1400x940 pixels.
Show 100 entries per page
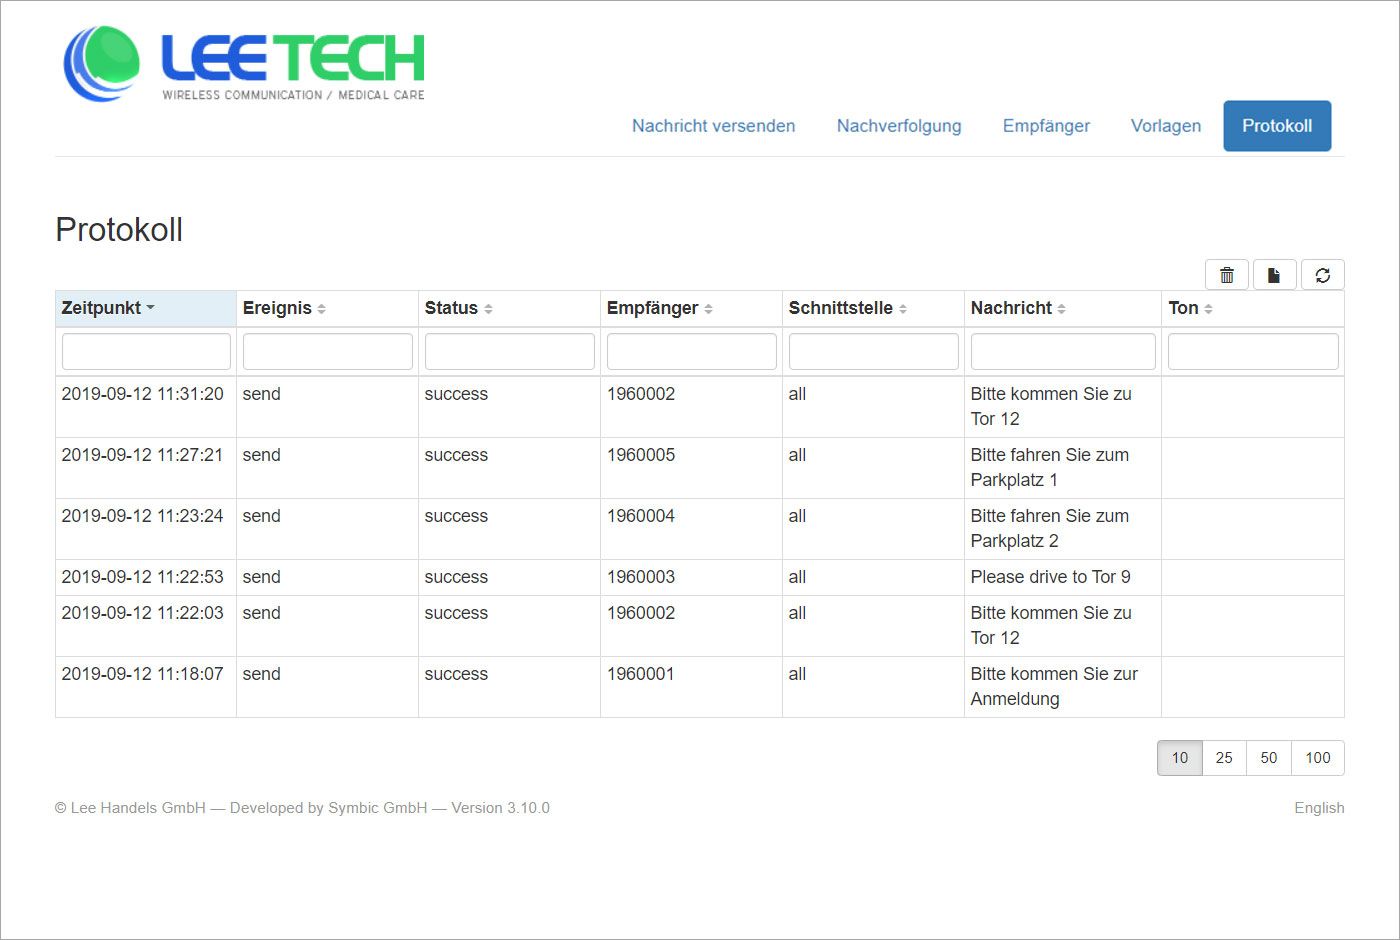click(1317, 758)
